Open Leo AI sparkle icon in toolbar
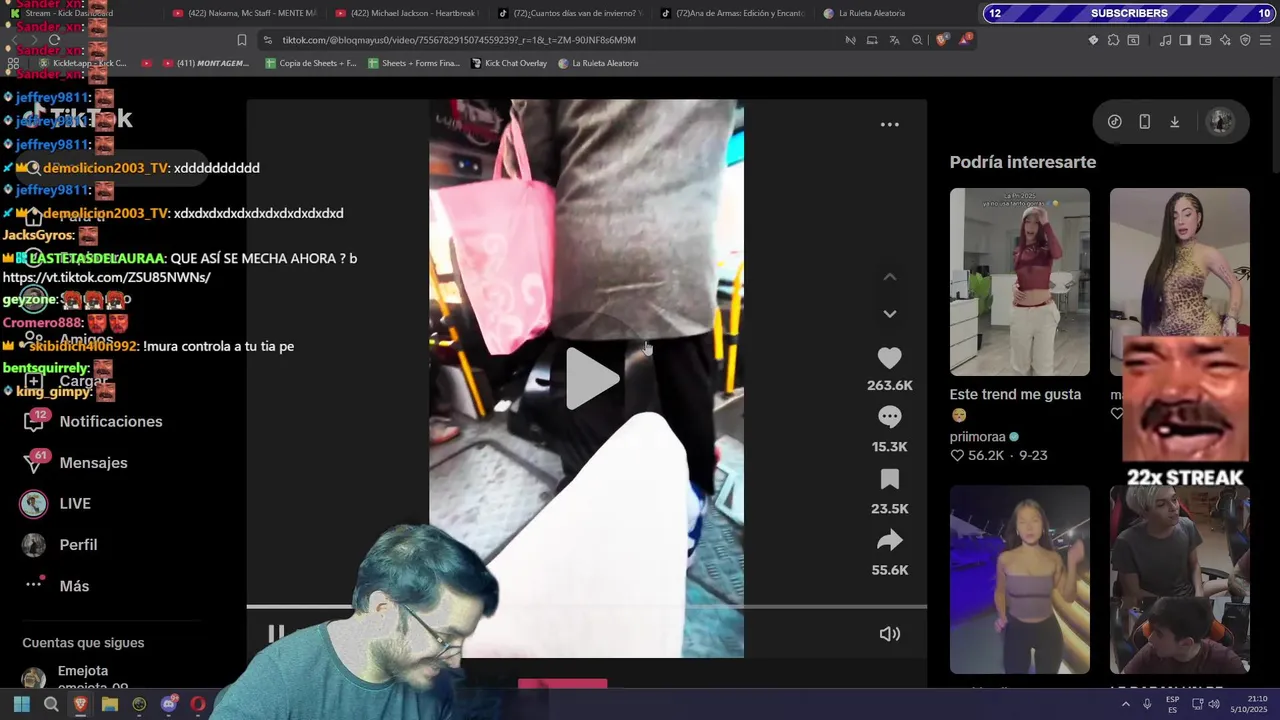 pos(1225,40)
